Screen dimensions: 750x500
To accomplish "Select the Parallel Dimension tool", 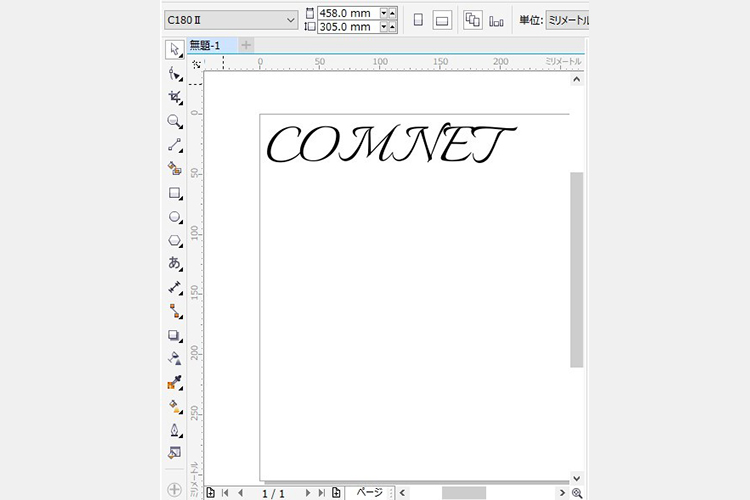I will [175, 288].
